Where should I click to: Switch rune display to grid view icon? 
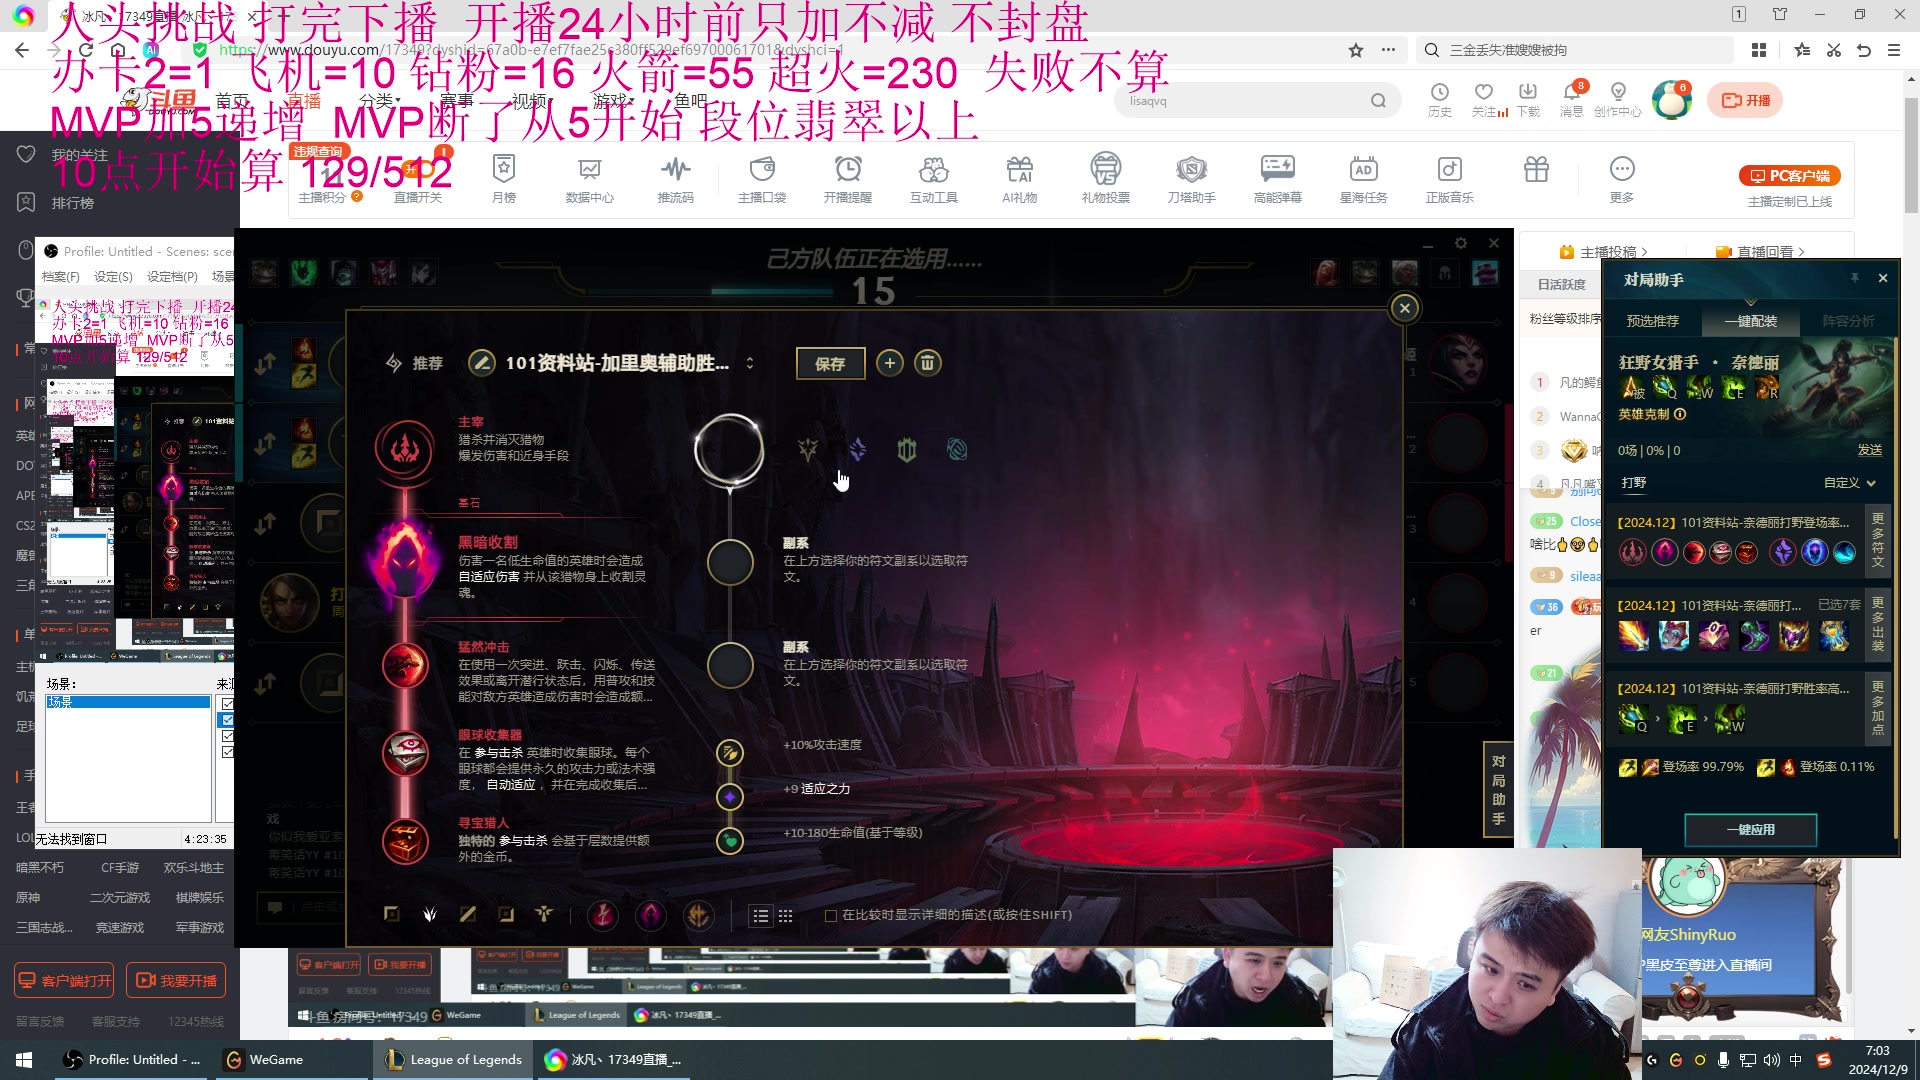(x=787, y=915)
